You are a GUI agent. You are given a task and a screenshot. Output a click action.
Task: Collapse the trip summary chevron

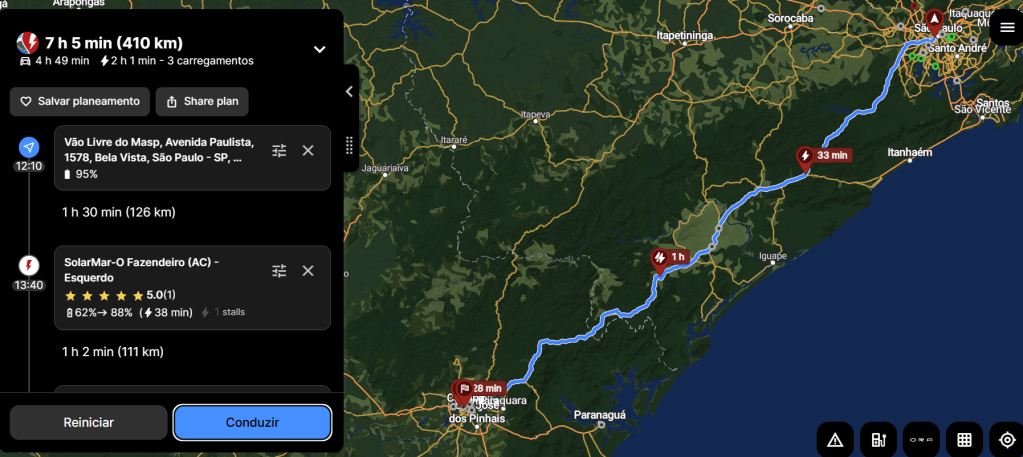[x=320, y=50]
